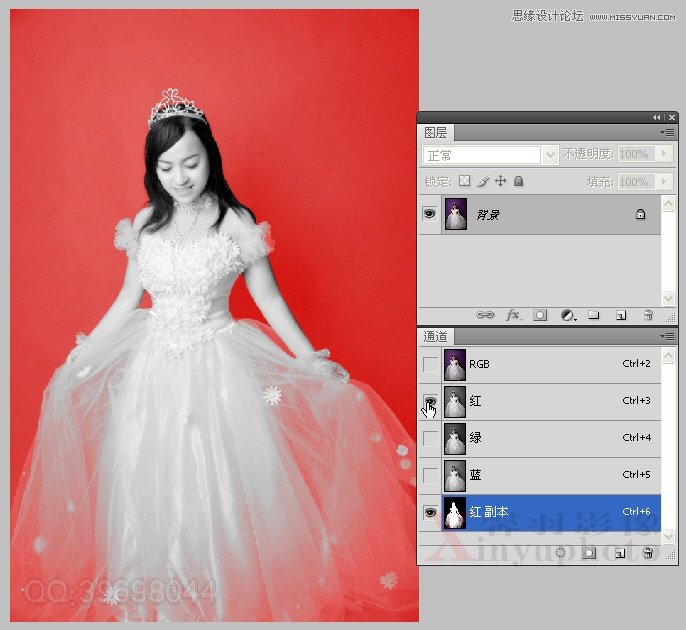
Task: Click the 红 副本 channel thumbnail
Action: (x=455, y=513)
